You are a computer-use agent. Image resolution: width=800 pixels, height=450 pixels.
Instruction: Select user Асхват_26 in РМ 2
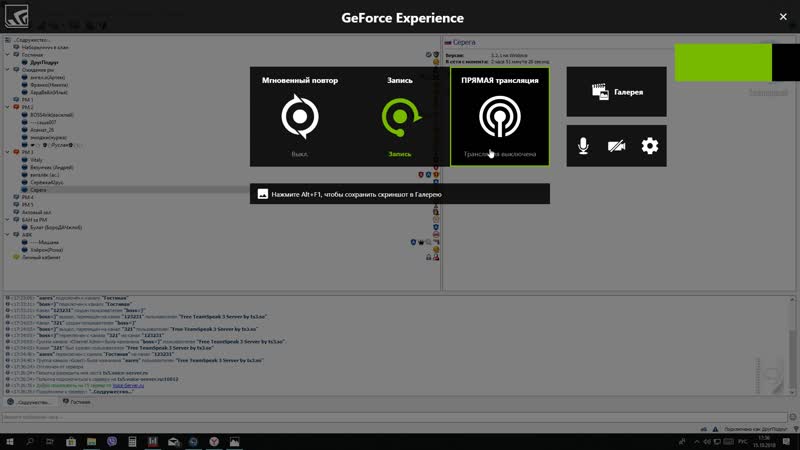(x=42, y=130)
